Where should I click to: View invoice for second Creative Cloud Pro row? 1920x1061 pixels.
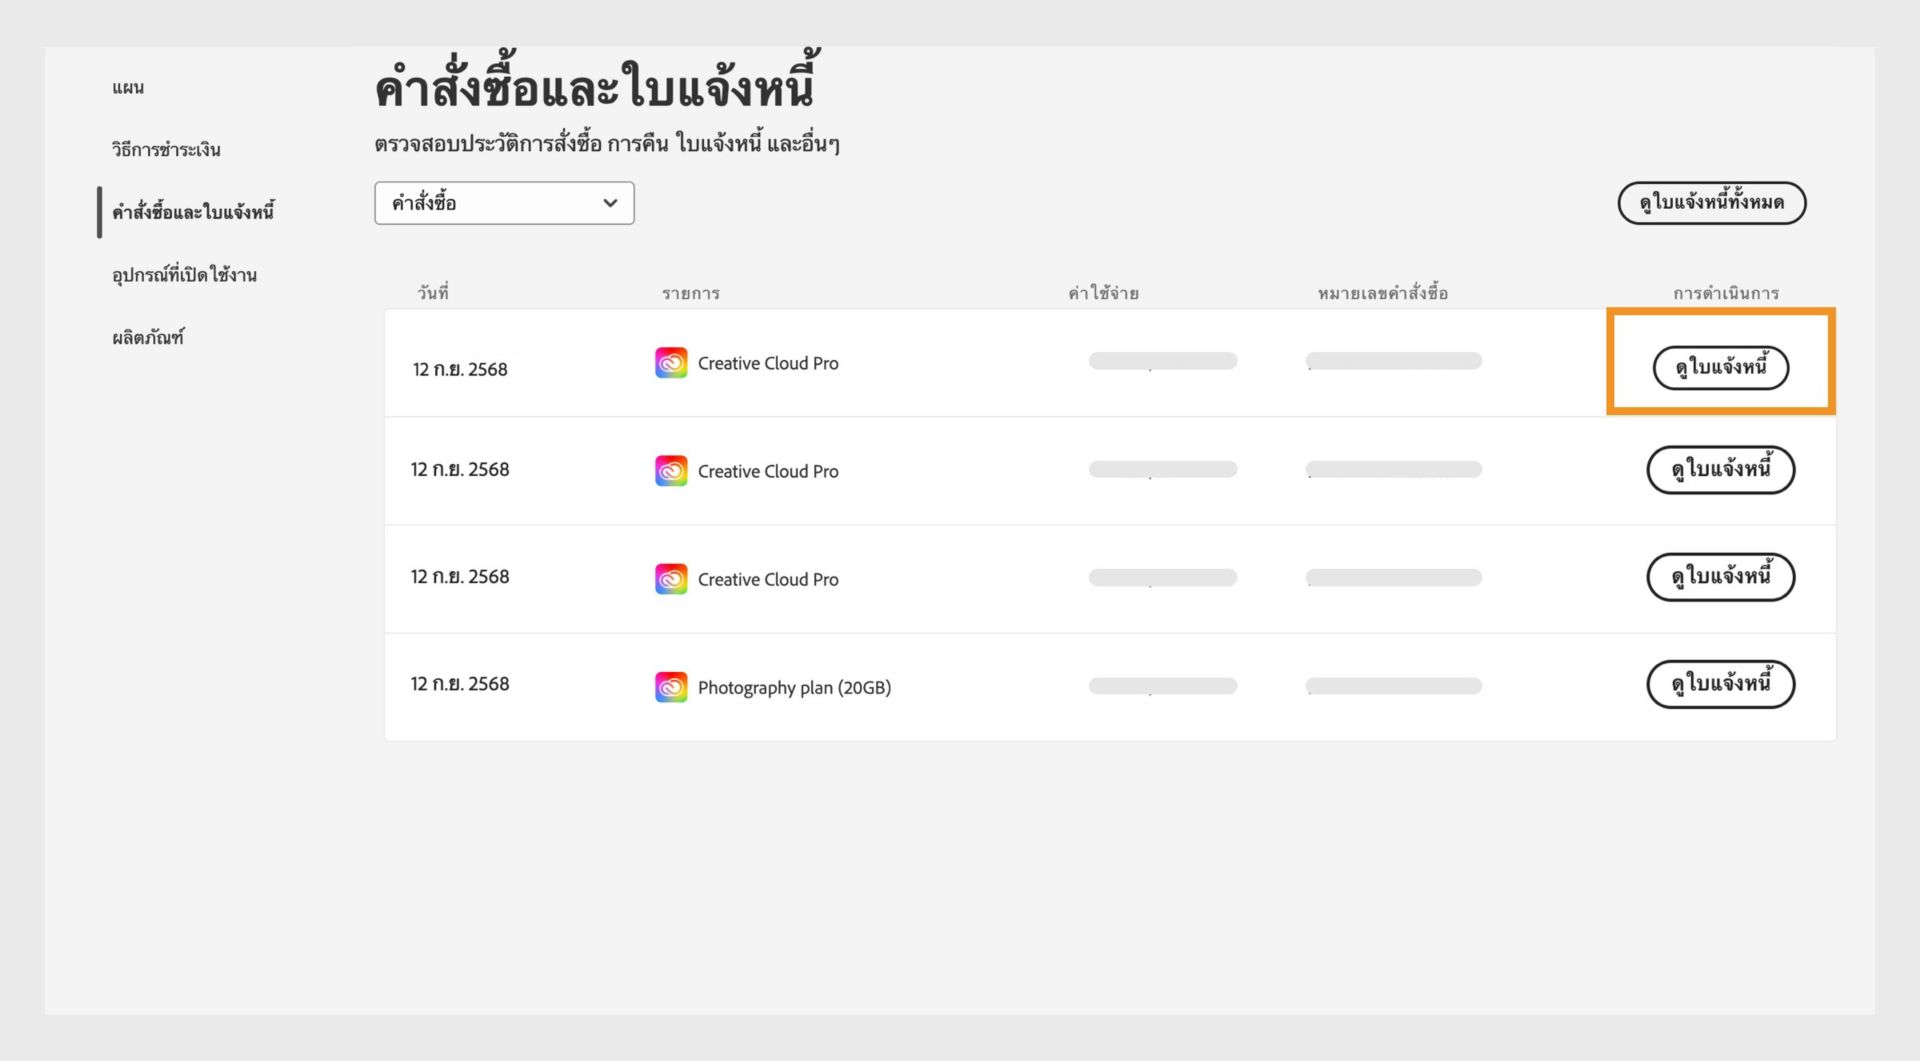coord(1720,469)
